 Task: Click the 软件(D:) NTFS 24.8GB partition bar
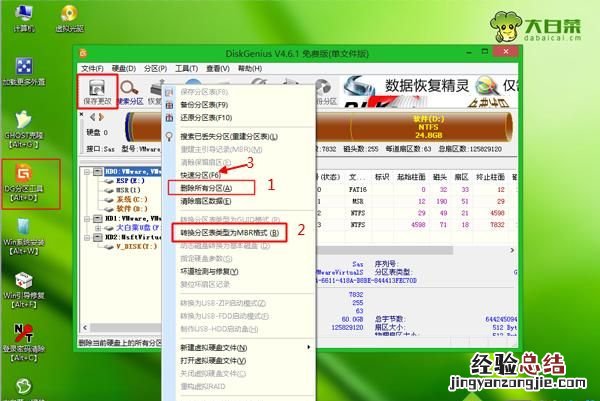pos(428,127)
